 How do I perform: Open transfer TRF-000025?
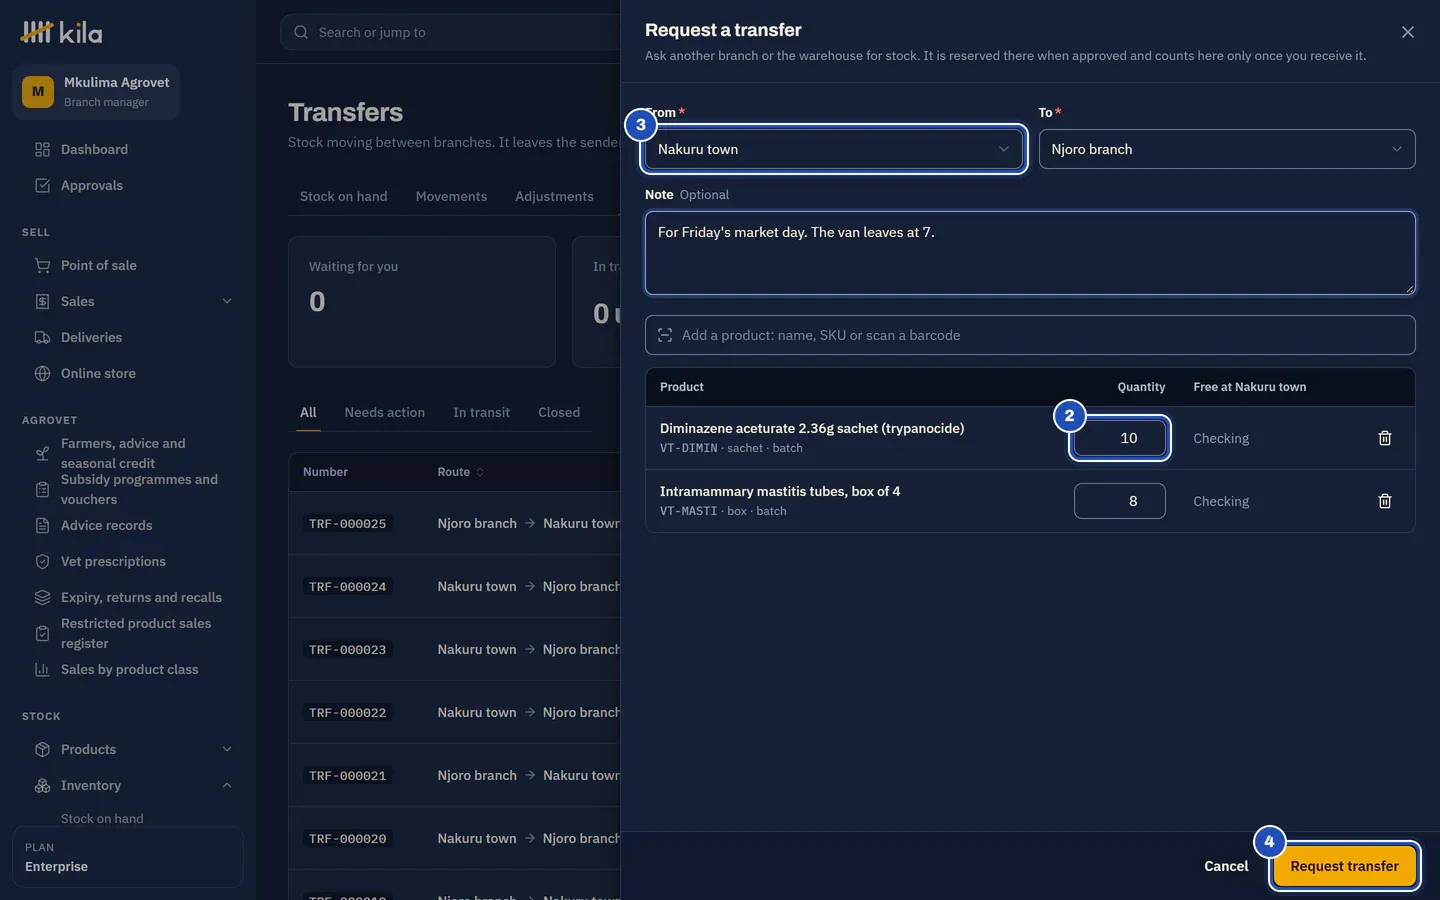pos(347,524)
